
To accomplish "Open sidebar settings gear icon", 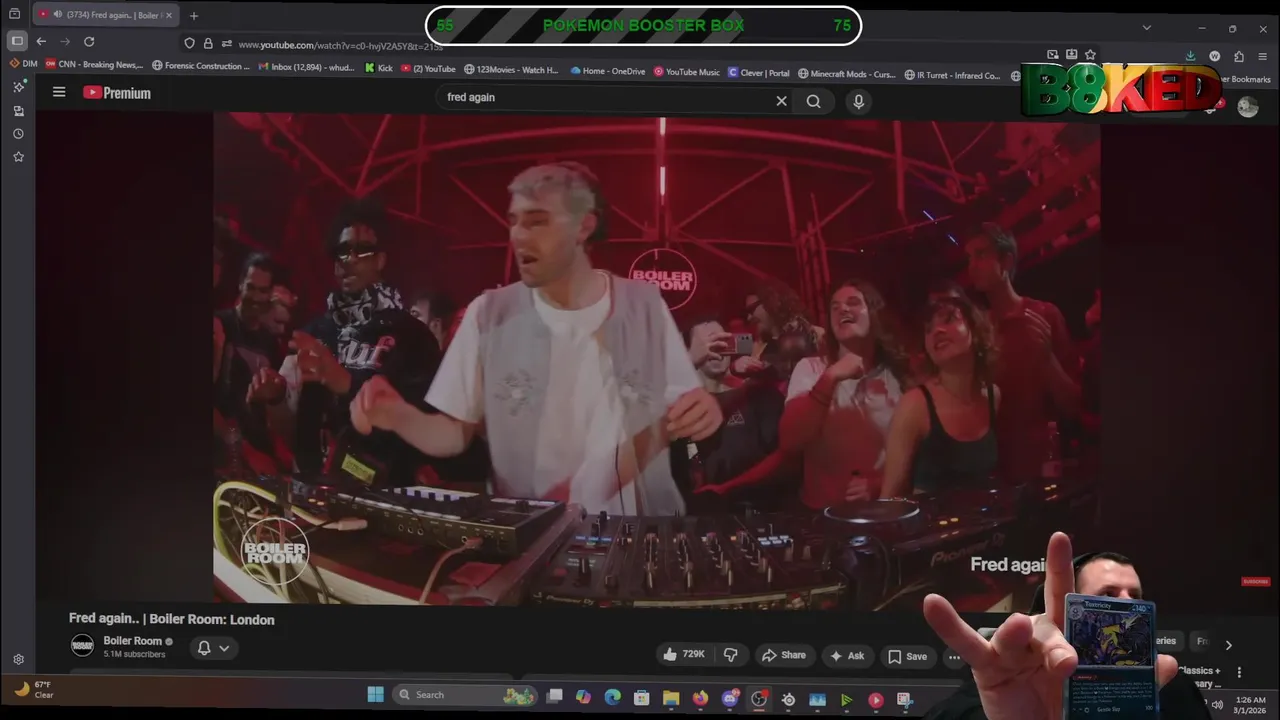I will pos(18,659).
